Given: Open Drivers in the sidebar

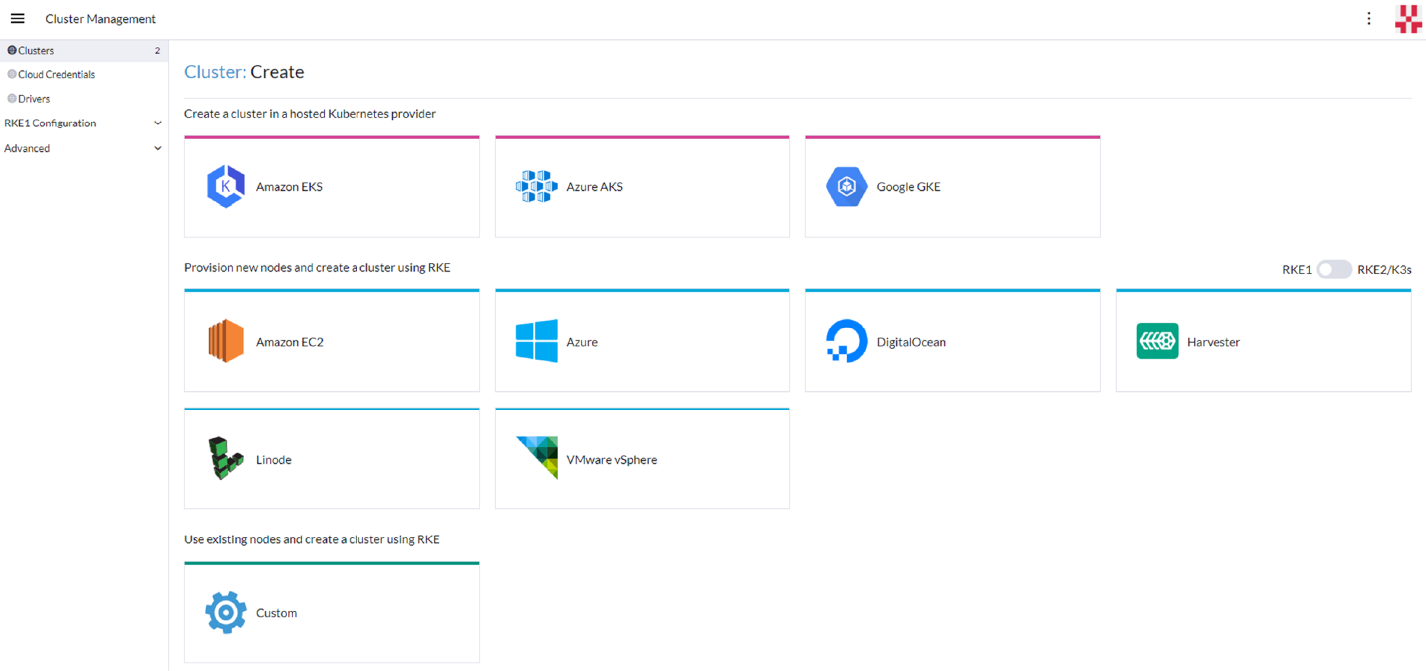Looking at the screenshot, I should click(34, 99).
